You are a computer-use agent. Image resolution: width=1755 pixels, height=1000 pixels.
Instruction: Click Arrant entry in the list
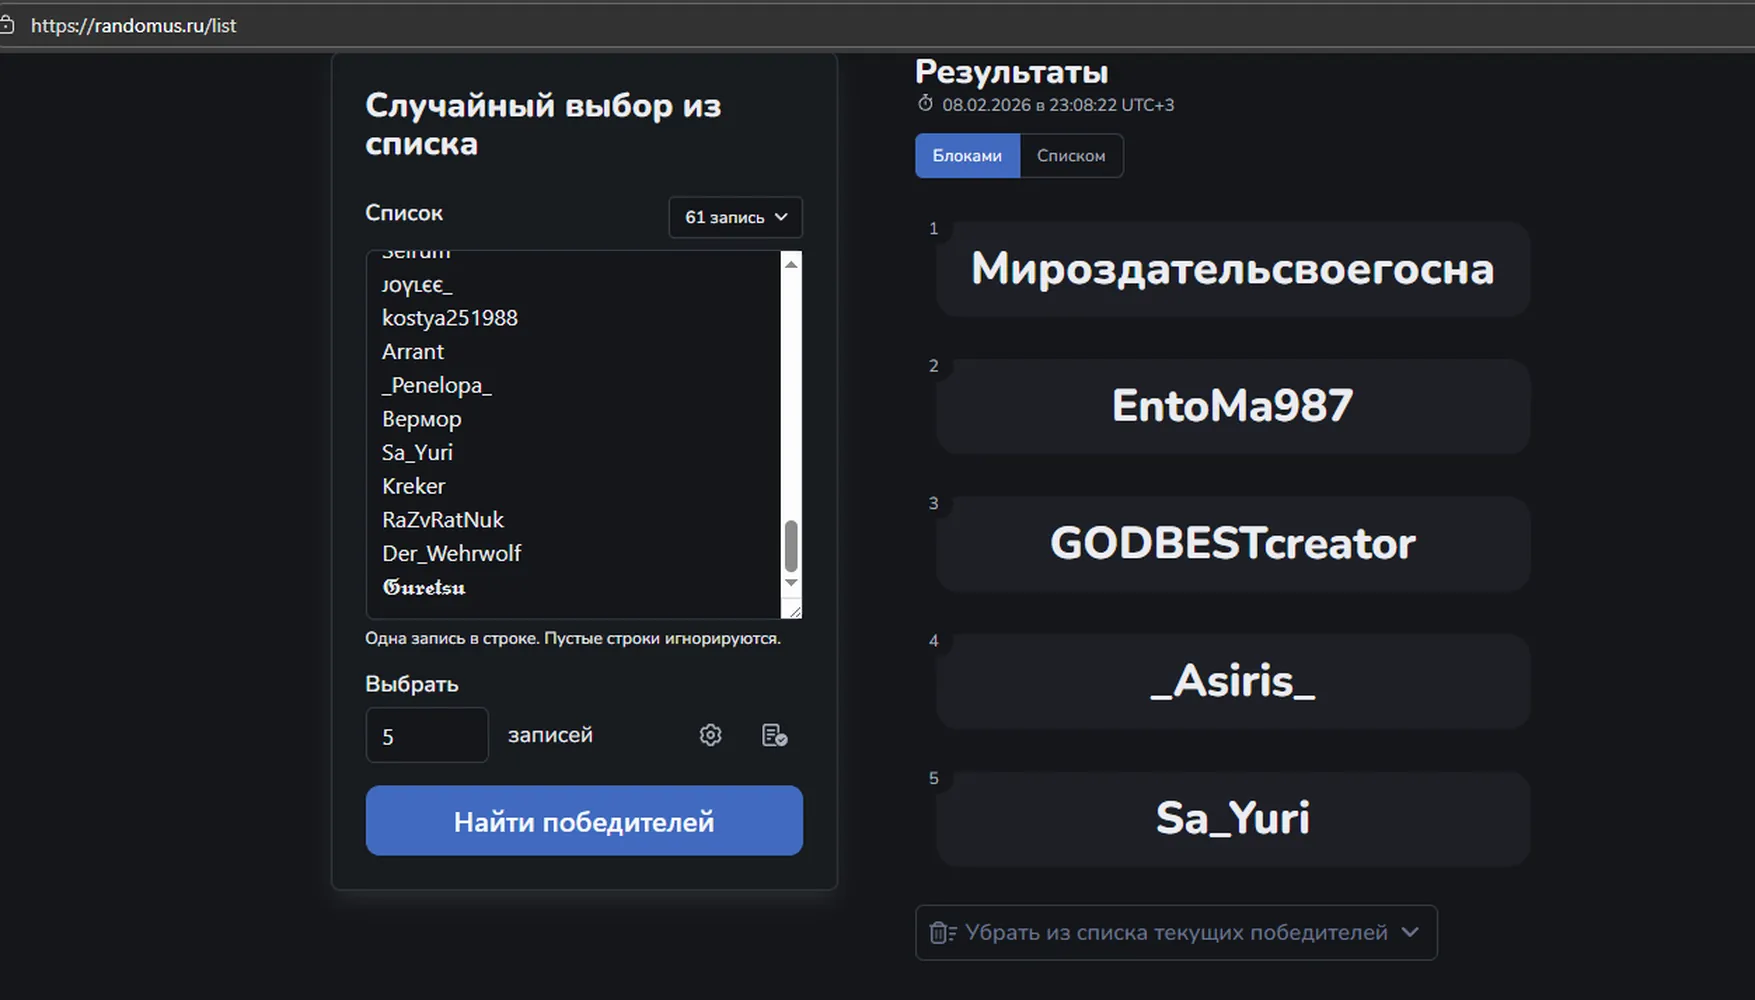point(413,352)
